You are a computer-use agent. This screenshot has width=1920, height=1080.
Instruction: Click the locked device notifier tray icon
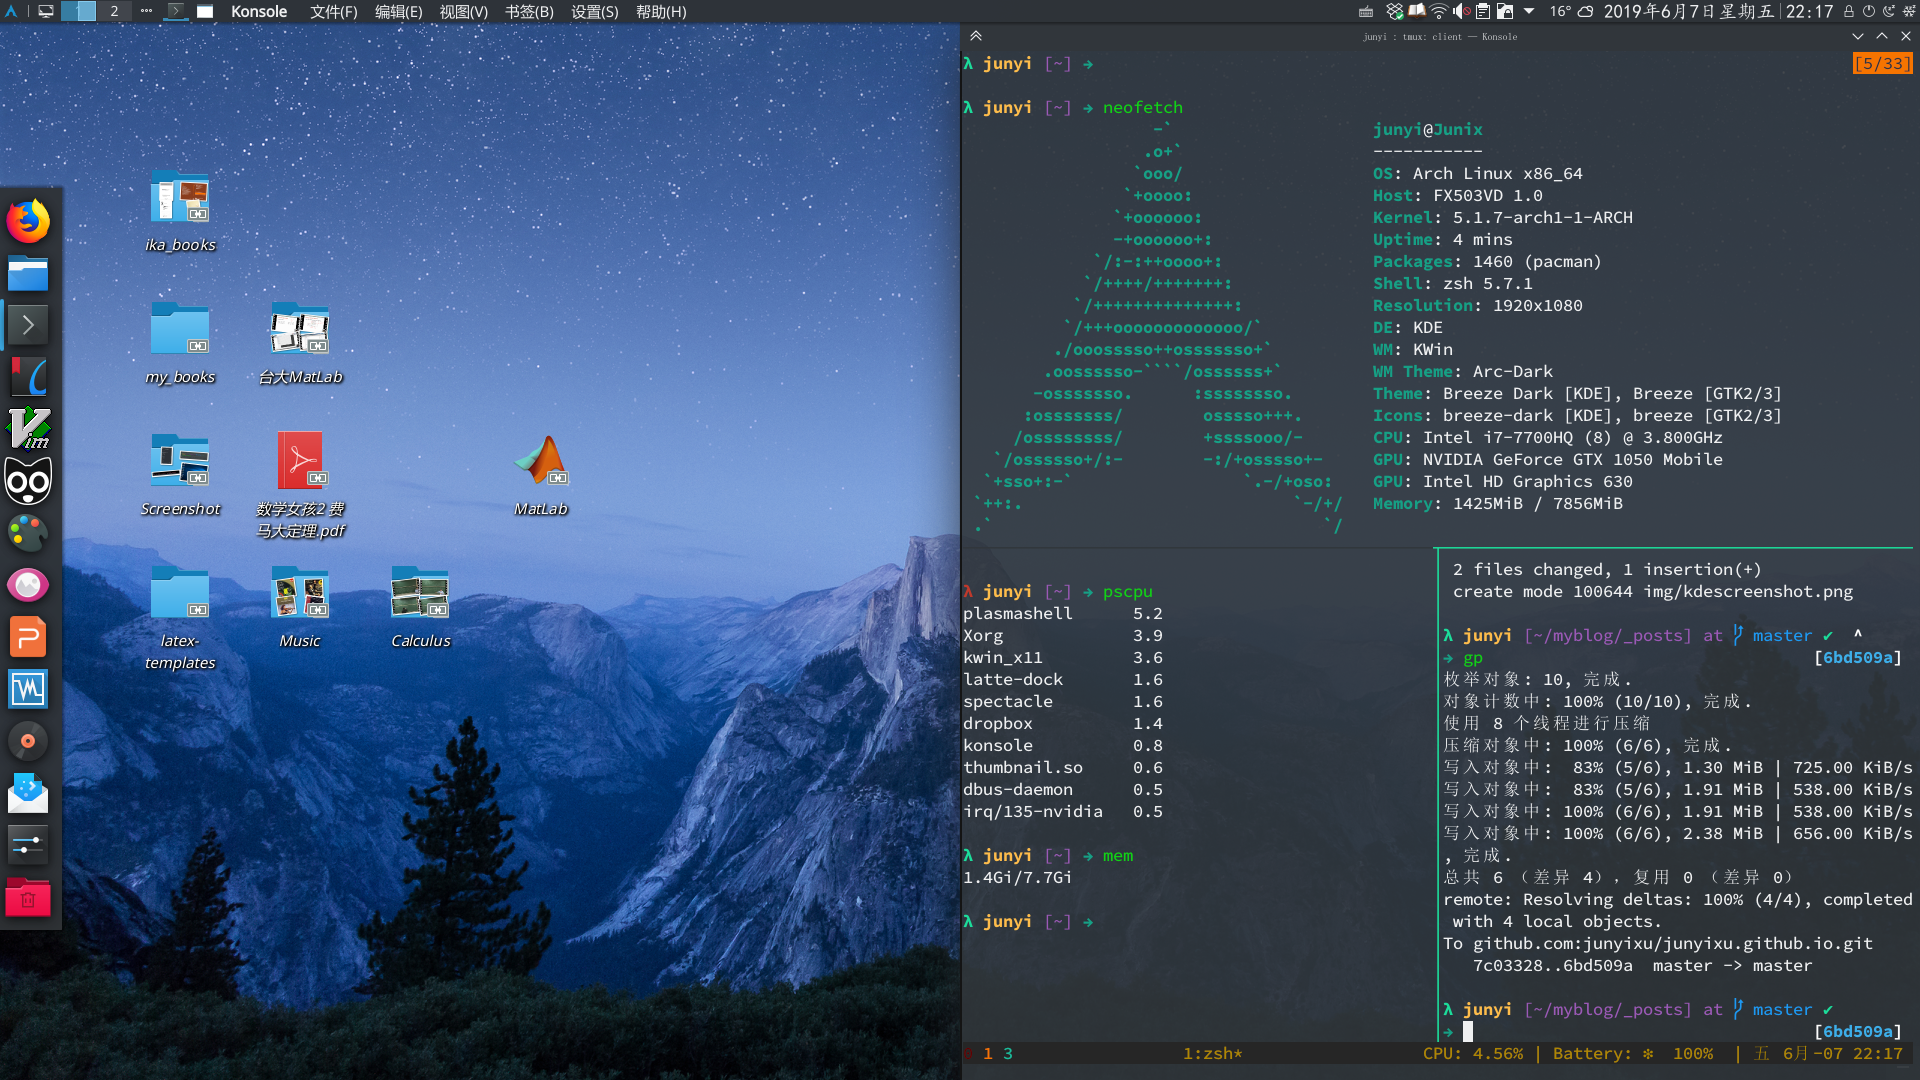pyautogui.click(x=1505, y=12)
